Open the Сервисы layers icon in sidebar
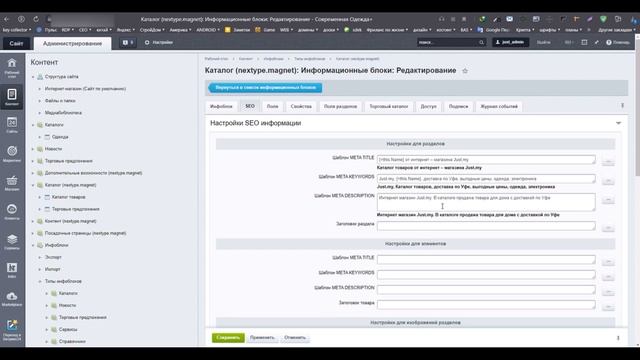640x360 pixels. pyautogui.click(x=12, y=241)
